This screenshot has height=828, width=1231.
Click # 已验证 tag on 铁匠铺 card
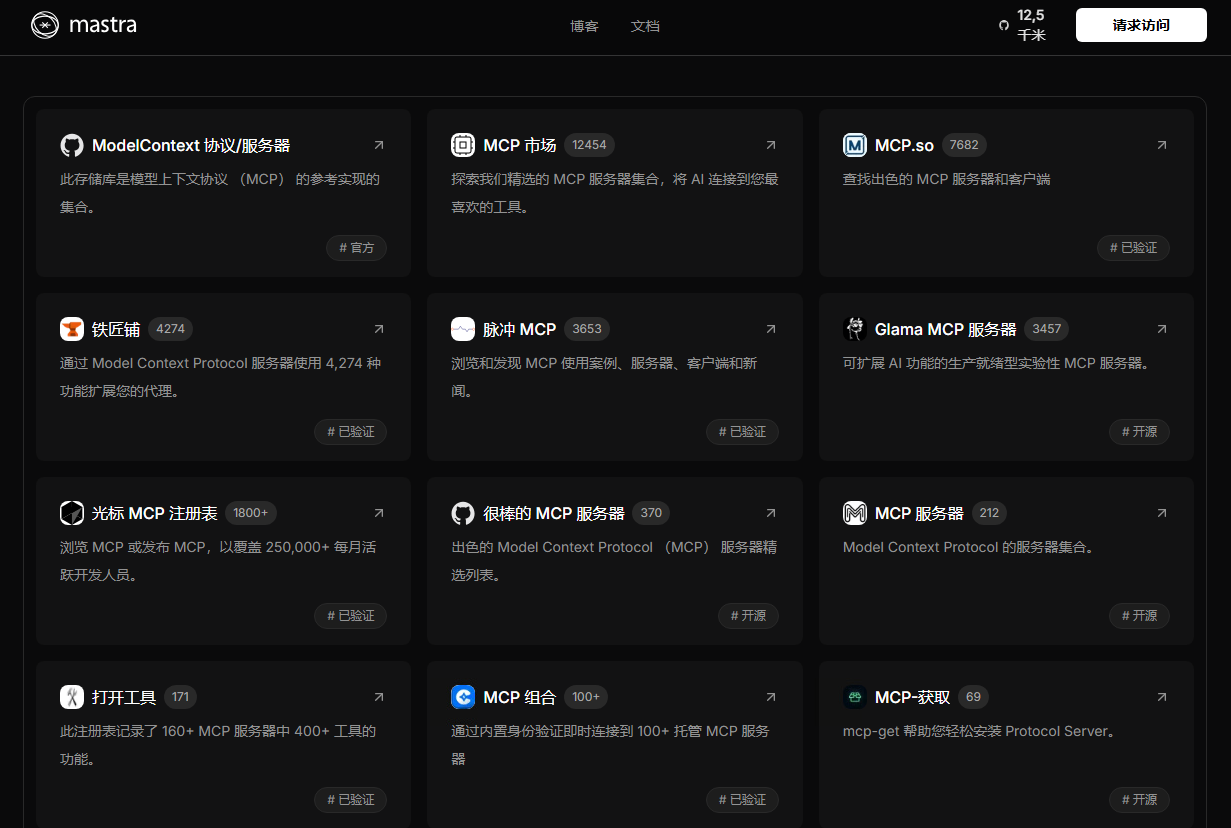click(x=350, y=432)
